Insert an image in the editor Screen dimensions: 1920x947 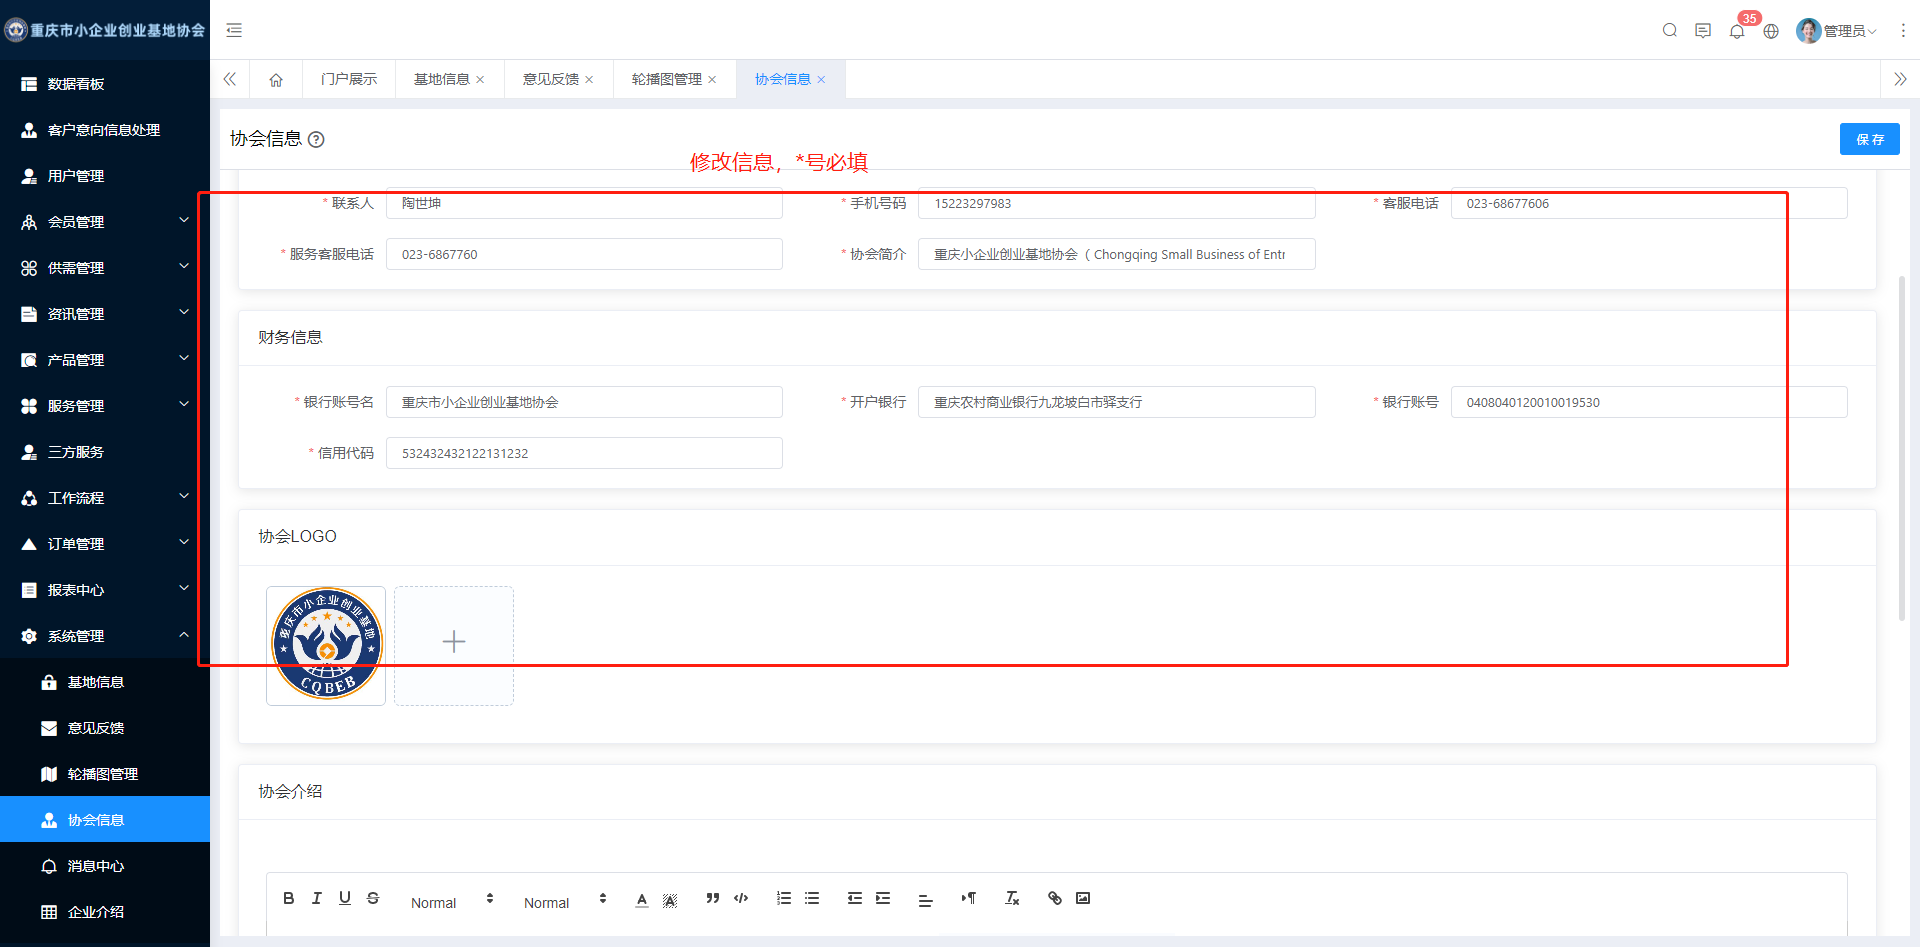point(1083,898)
